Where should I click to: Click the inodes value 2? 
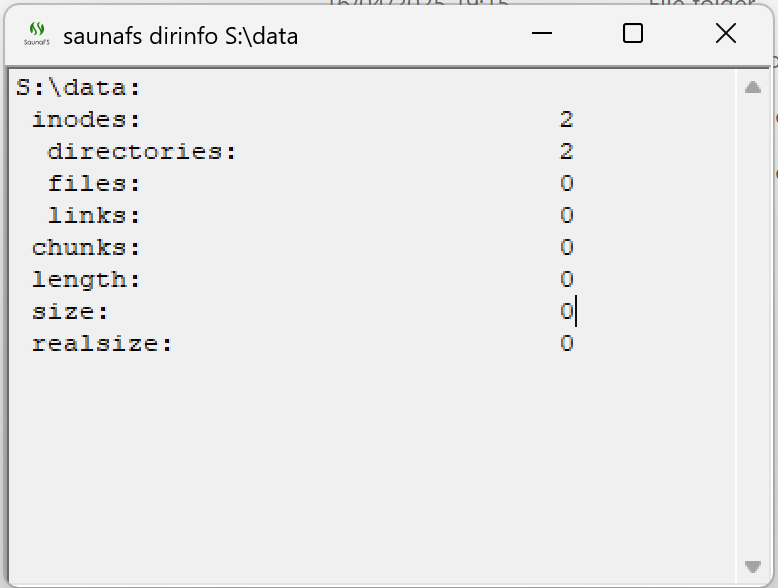coord(566,120)
